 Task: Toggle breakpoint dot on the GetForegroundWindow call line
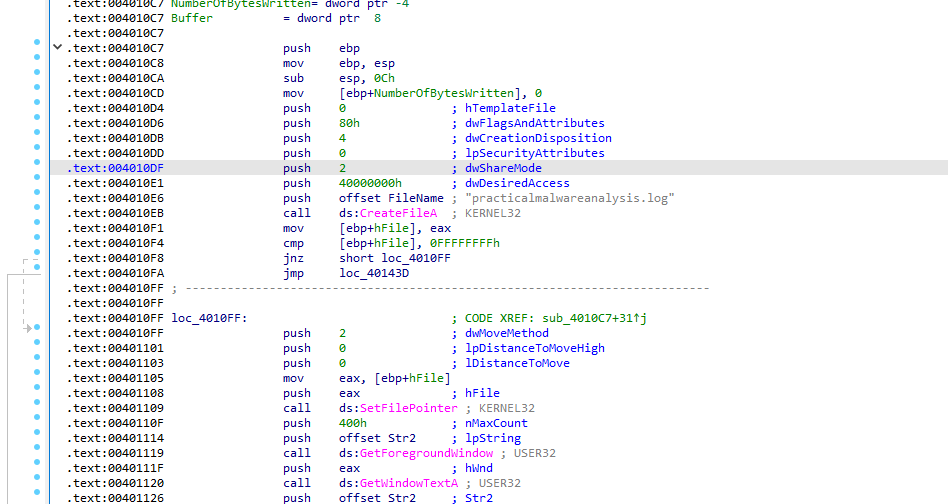click(x=37, y=447)
